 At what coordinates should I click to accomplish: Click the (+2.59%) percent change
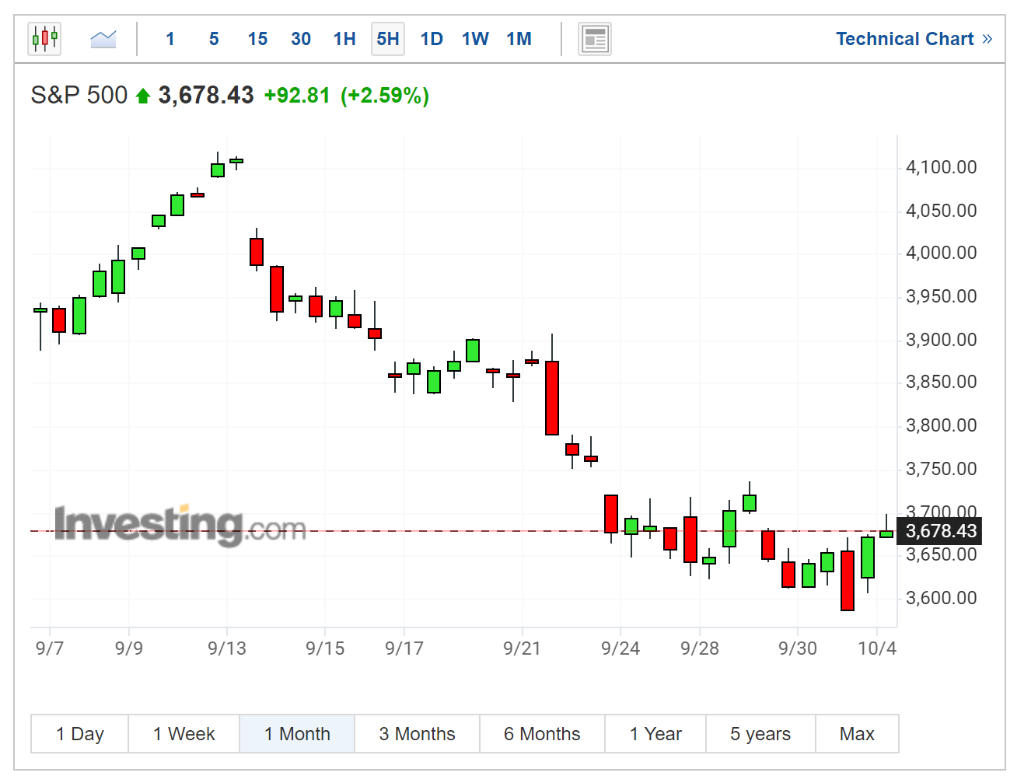click(x=385, y=96)
